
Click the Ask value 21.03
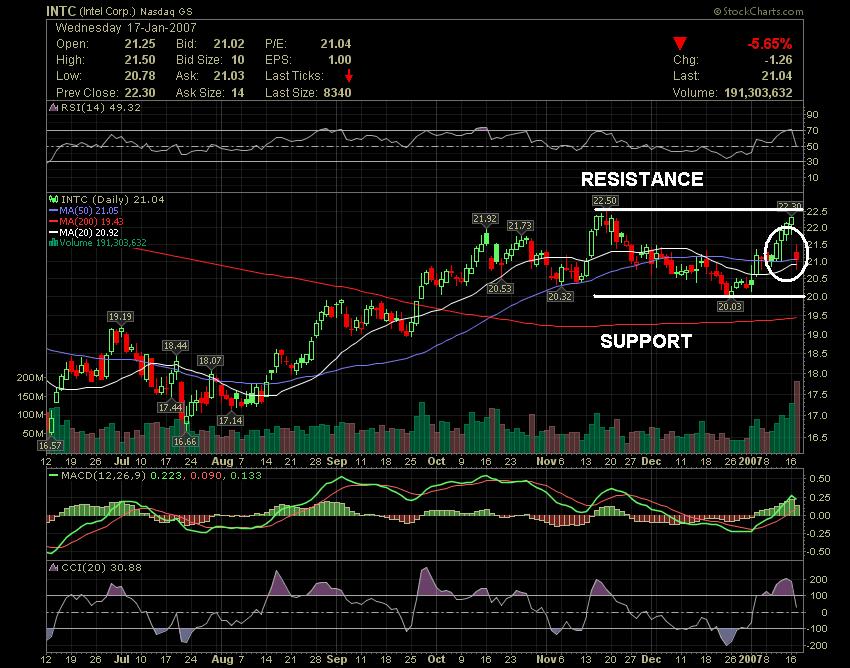(229, 76)
